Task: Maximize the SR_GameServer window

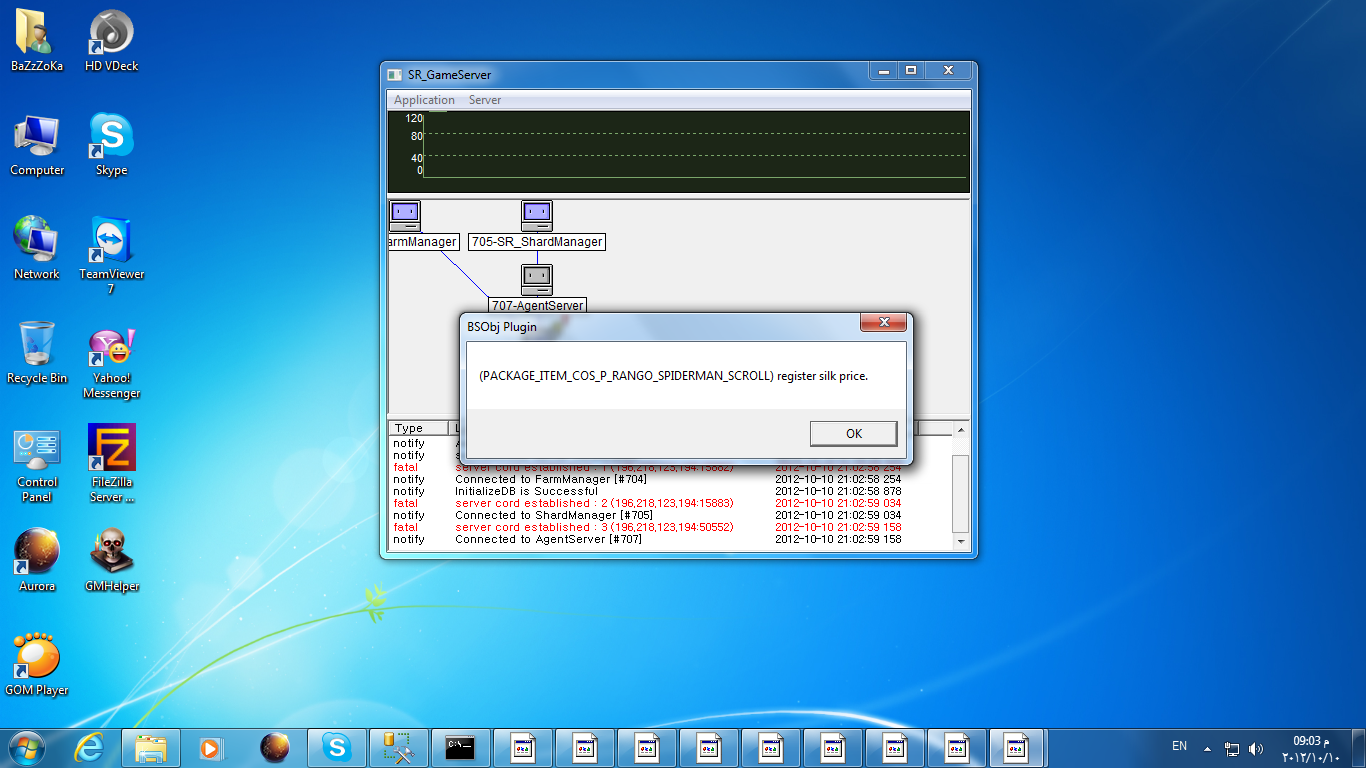Action: click(x=911, y=71)
